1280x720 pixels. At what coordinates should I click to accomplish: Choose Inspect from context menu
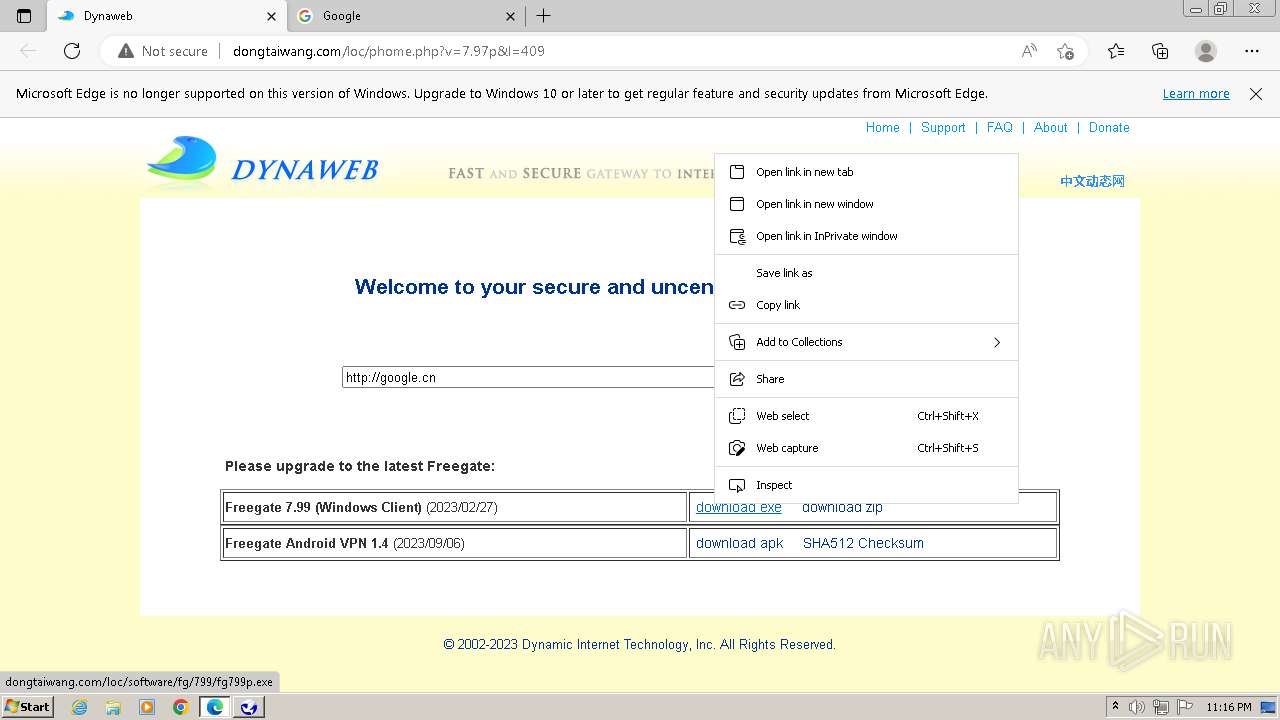coord(866,485)
